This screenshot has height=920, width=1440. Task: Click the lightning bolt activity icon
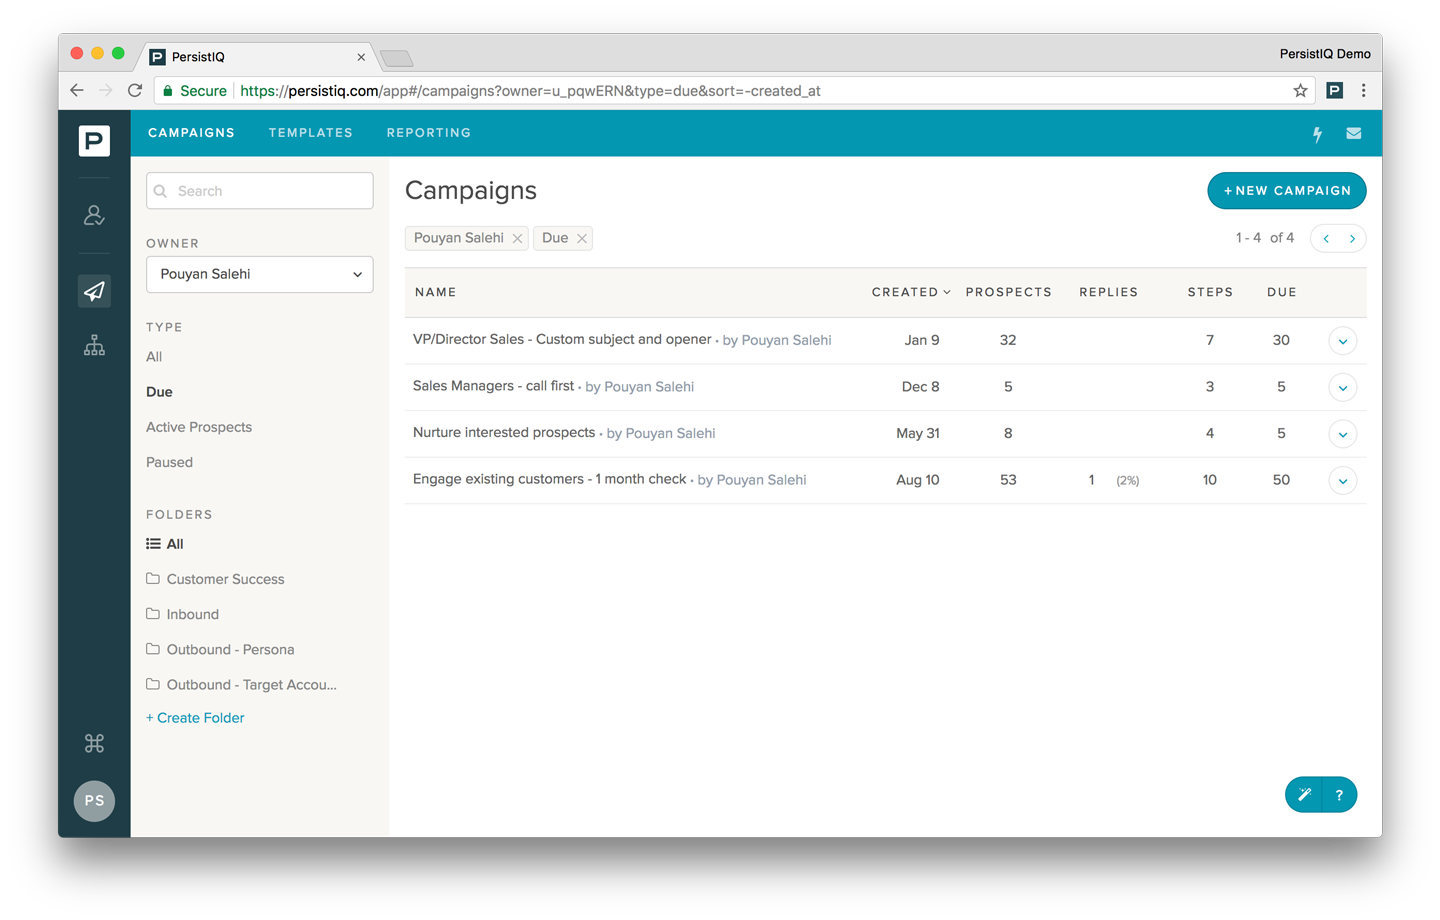pos(1317,134)
